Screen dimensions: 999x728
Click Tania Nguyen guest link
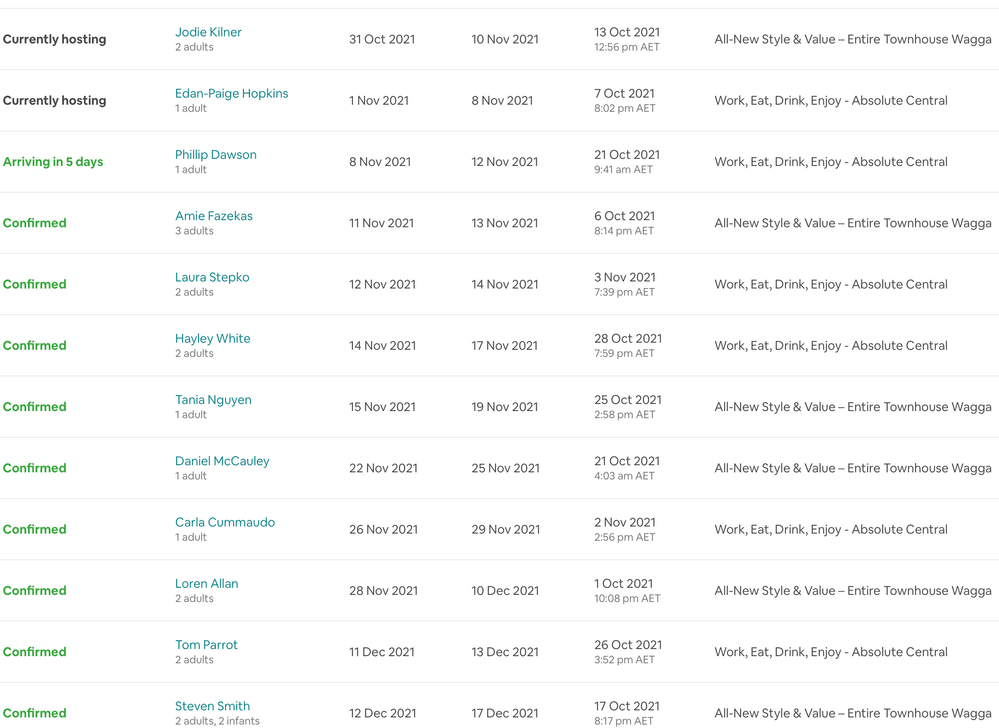click(213, 400)
